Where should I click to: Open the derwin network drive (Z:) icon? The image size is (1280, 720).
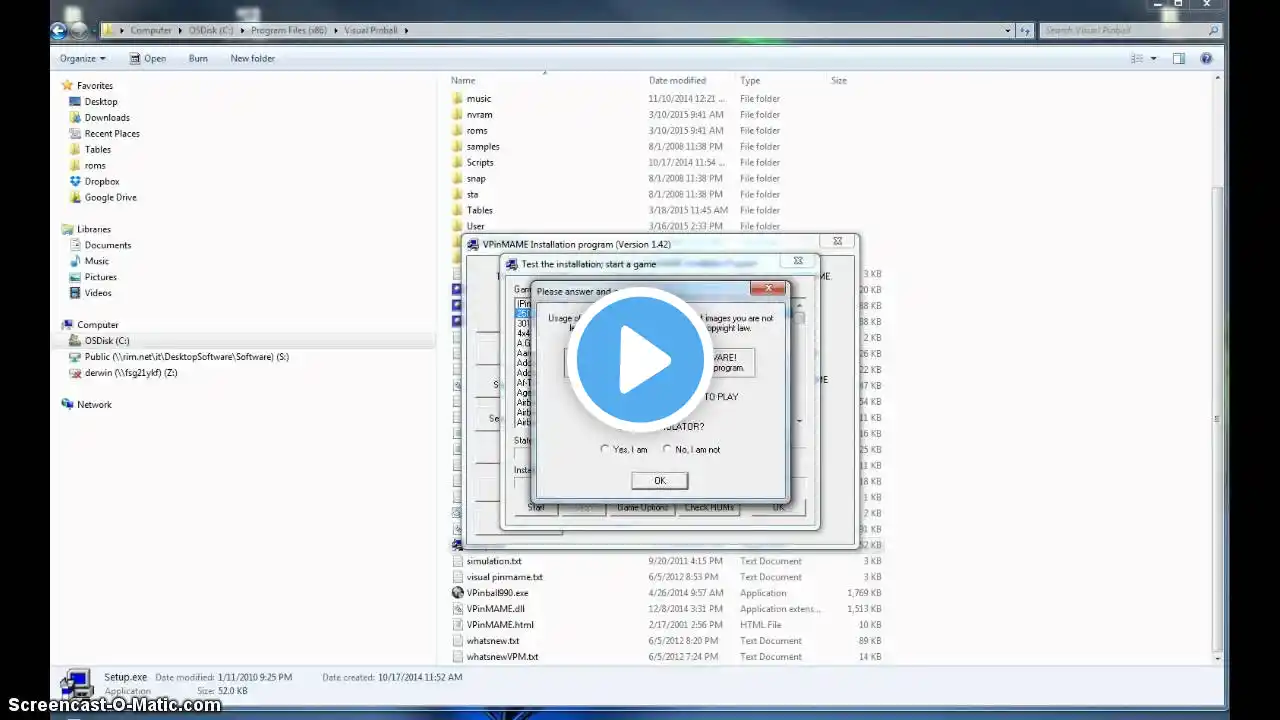tap(75, 373)
